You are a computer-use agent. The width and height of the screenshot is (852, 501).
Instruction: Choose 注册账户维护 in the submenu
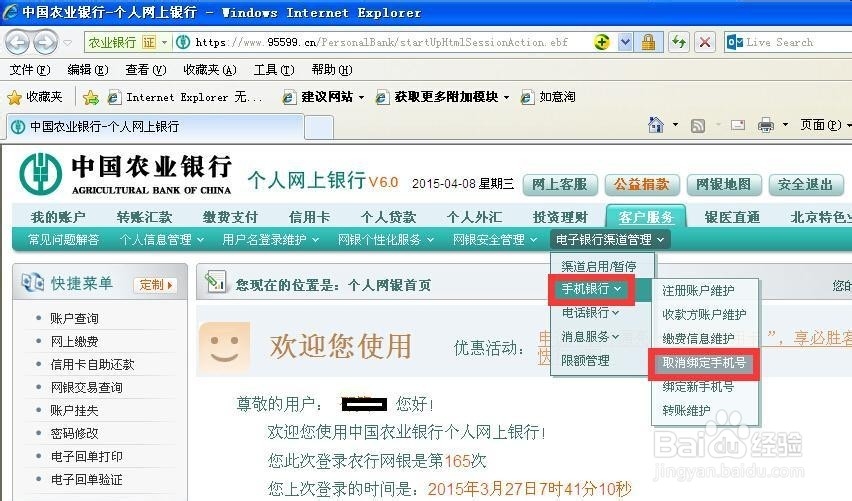pyautogui.click(x=698, y=291)
